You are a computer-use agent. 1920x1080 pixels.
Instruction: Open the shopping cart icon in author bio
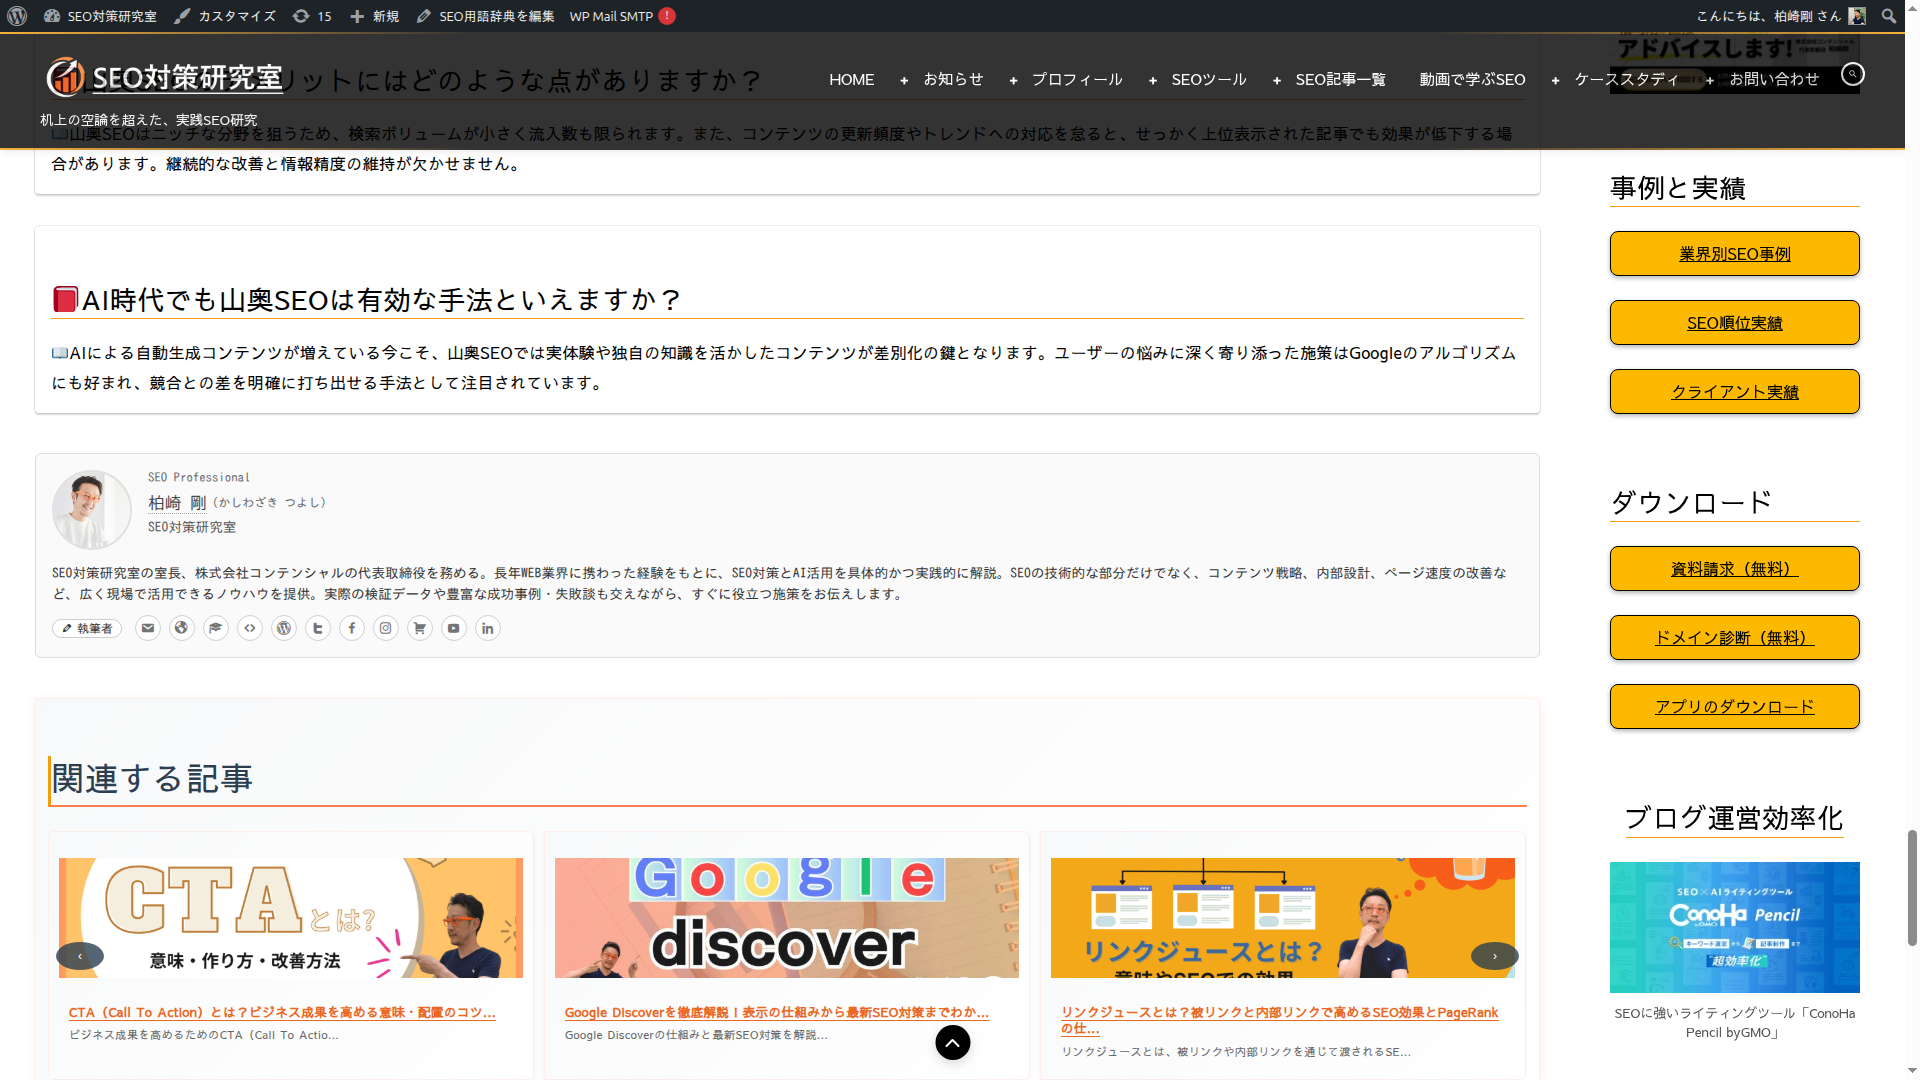pos(420,628)
